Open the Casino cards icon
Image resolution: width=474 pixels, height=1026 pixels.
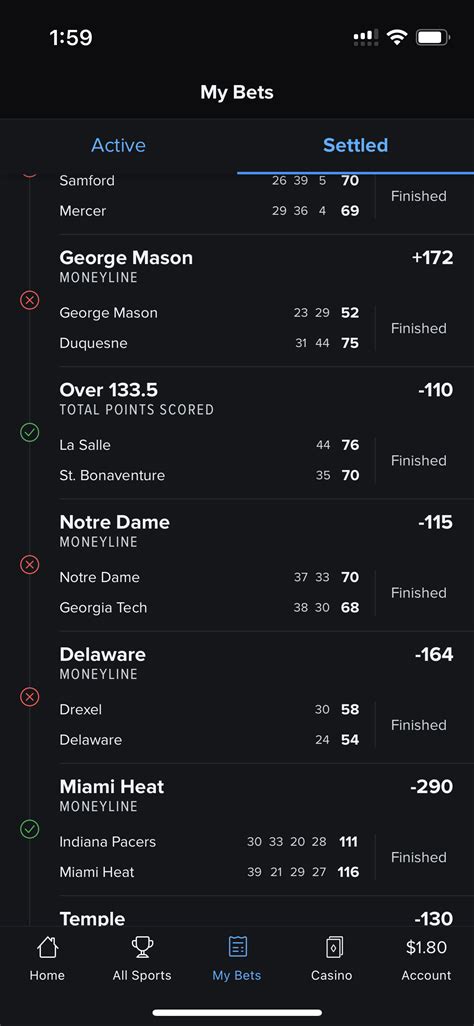point(332,947)
